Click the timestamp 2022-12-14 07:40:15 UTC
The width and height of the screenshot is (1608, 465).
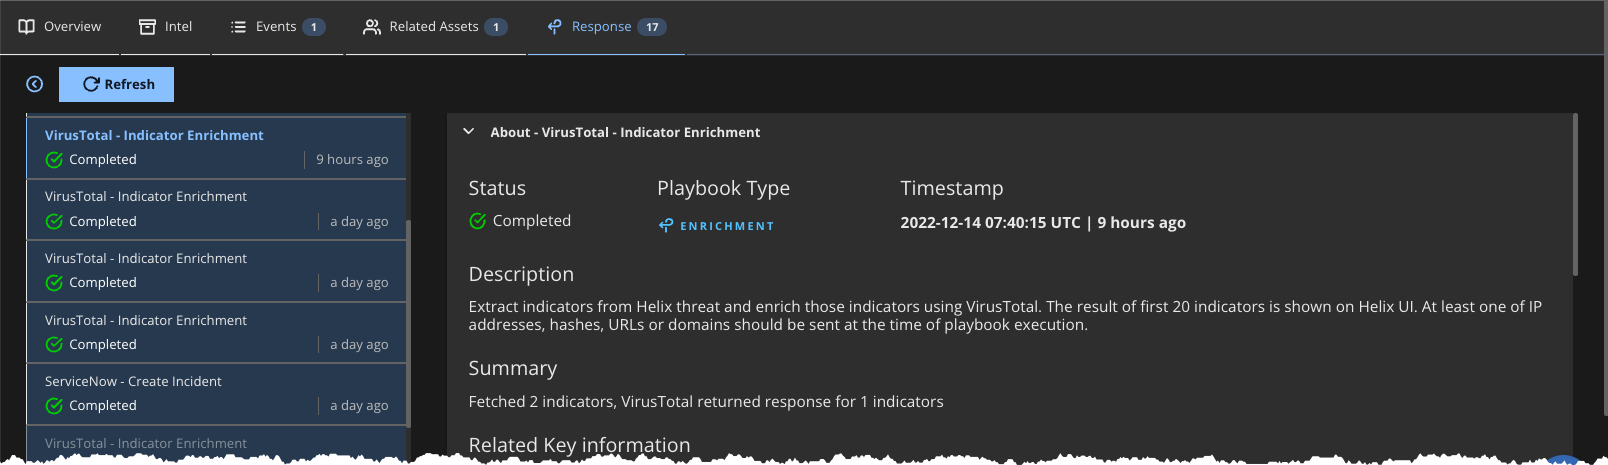990,223
